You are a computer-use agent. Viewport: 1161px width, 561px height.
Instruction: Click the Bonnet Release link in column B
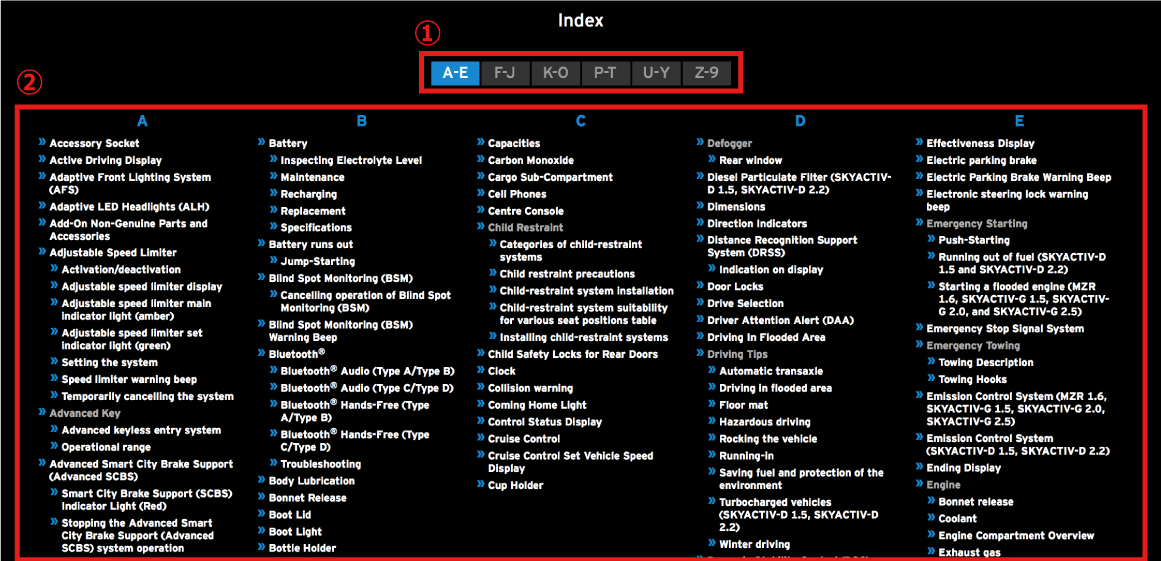tap(307, 498)
